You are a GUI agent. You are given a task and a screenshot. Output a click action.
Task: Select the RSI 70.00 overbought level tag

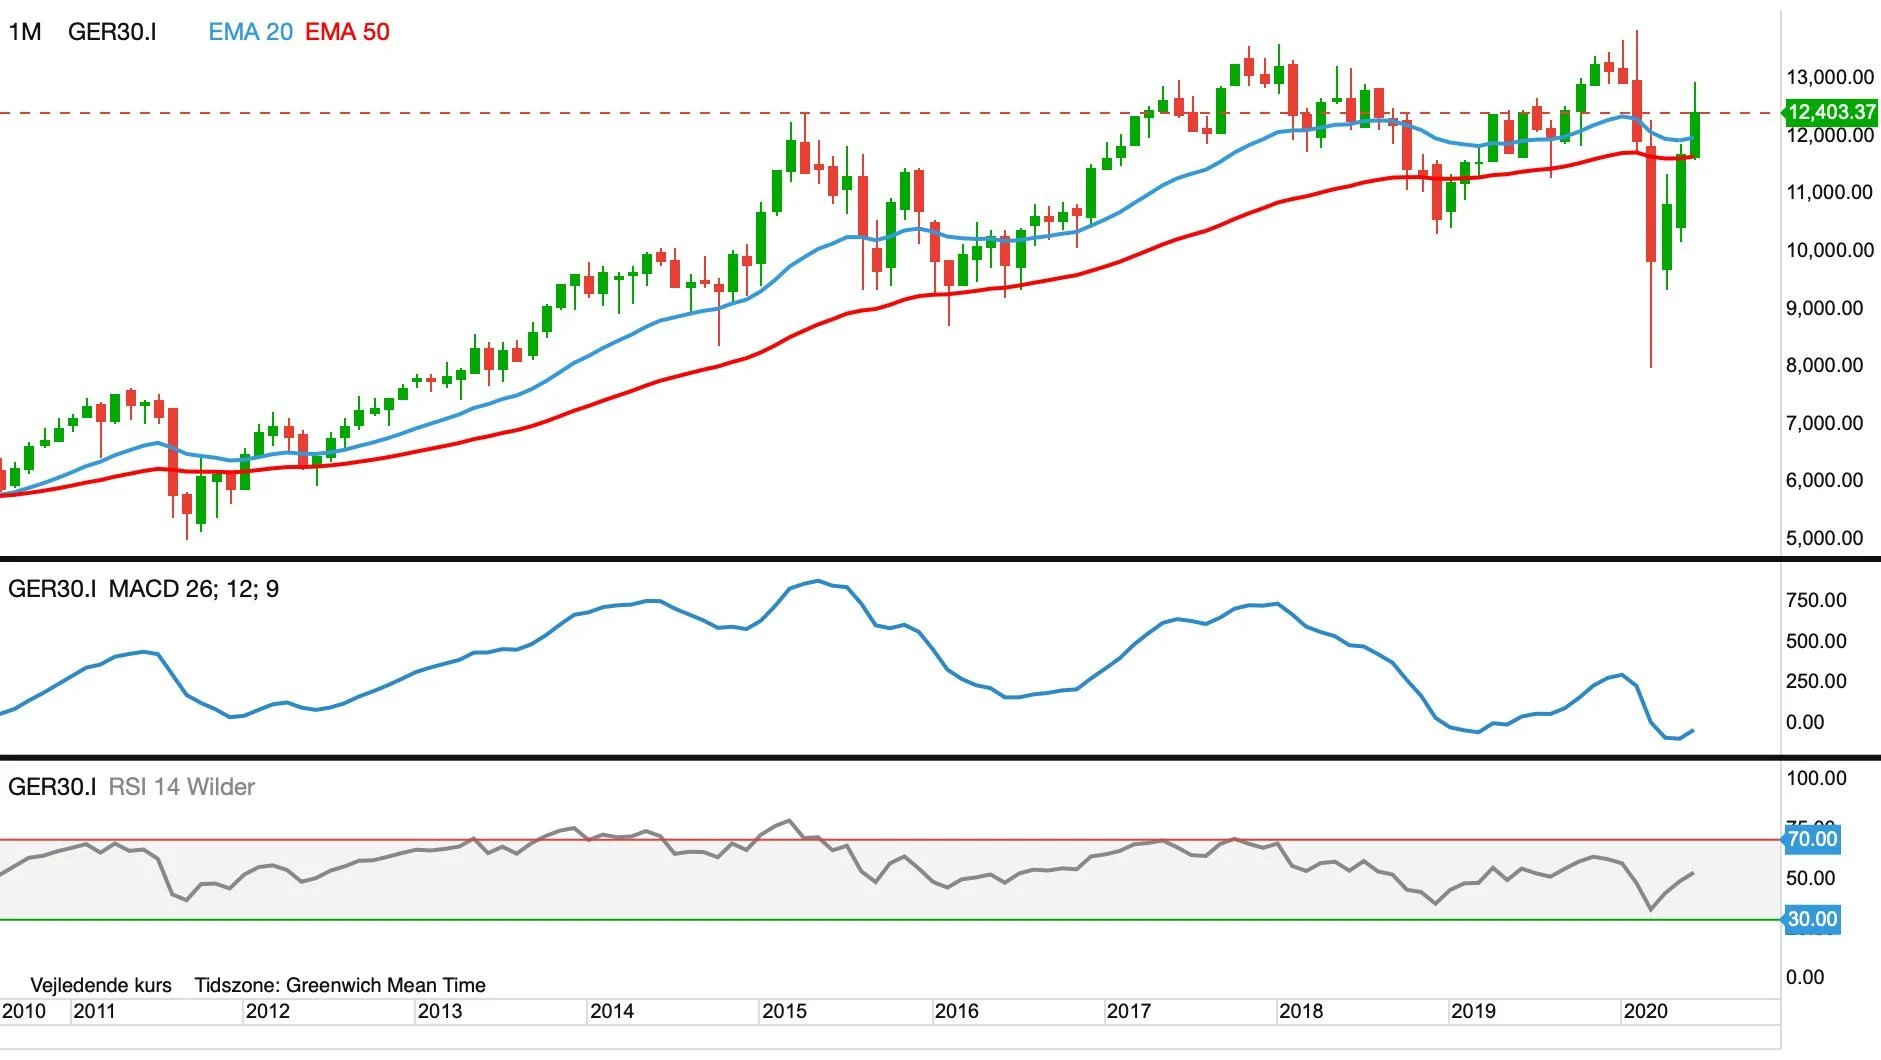[1811, 839]
